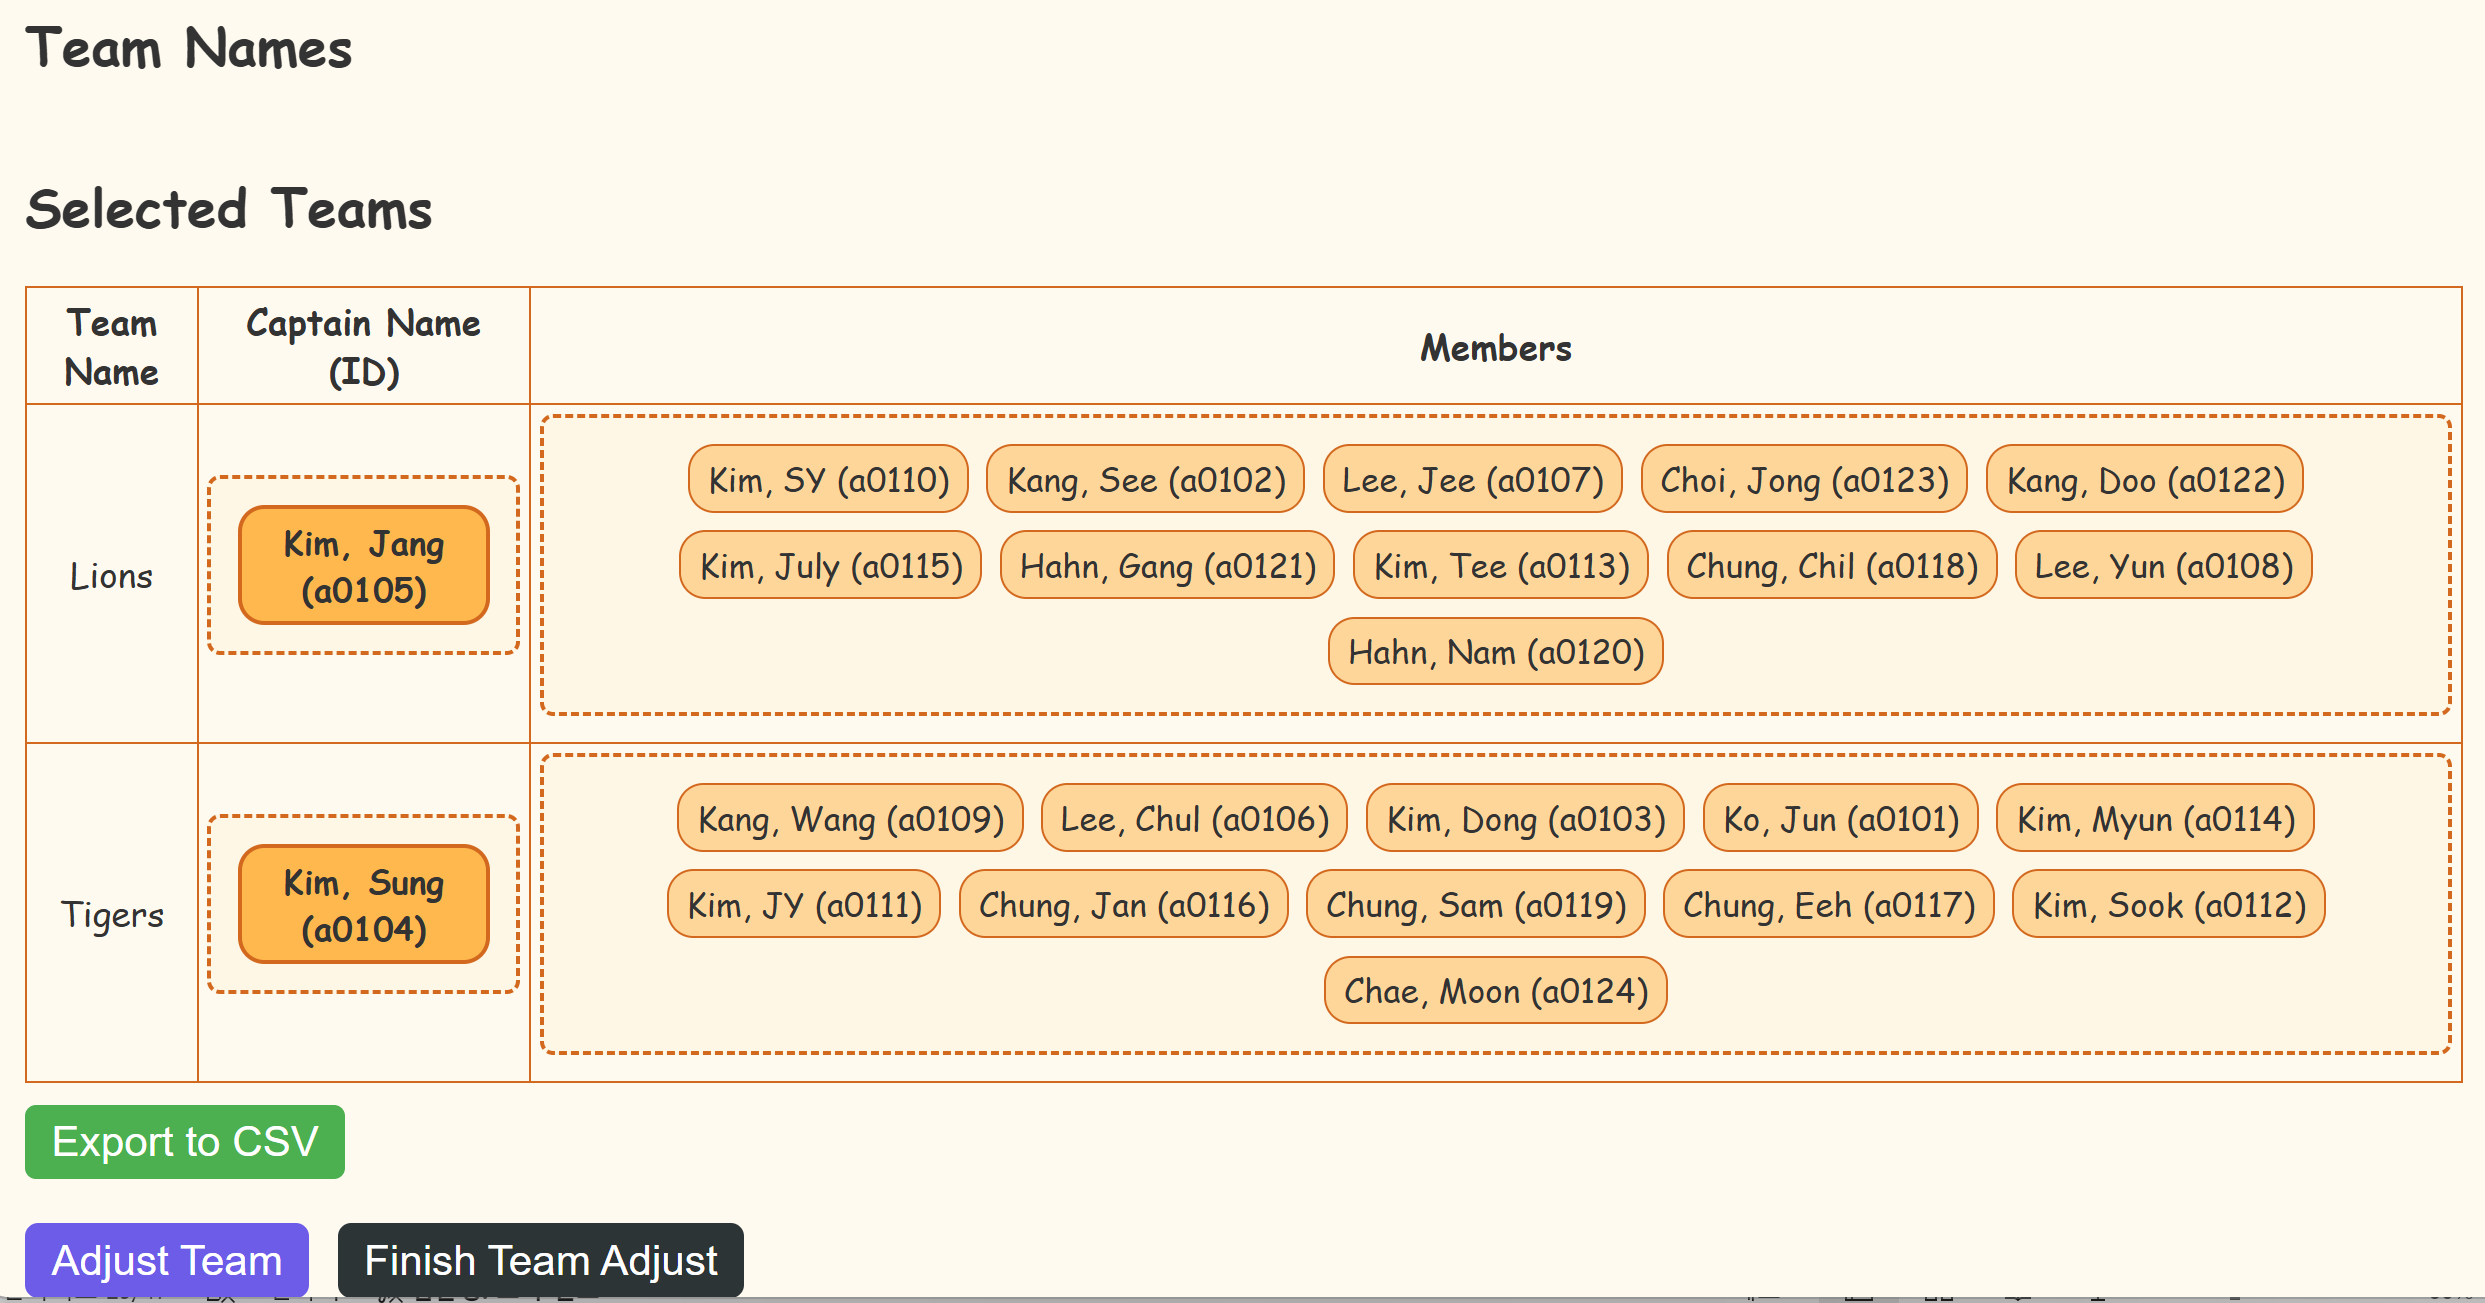The width and height of the screenshot is (2485, 1303).
Task: Select captain chip Kim, Sung (a0104)
Action: click(364, 905)
